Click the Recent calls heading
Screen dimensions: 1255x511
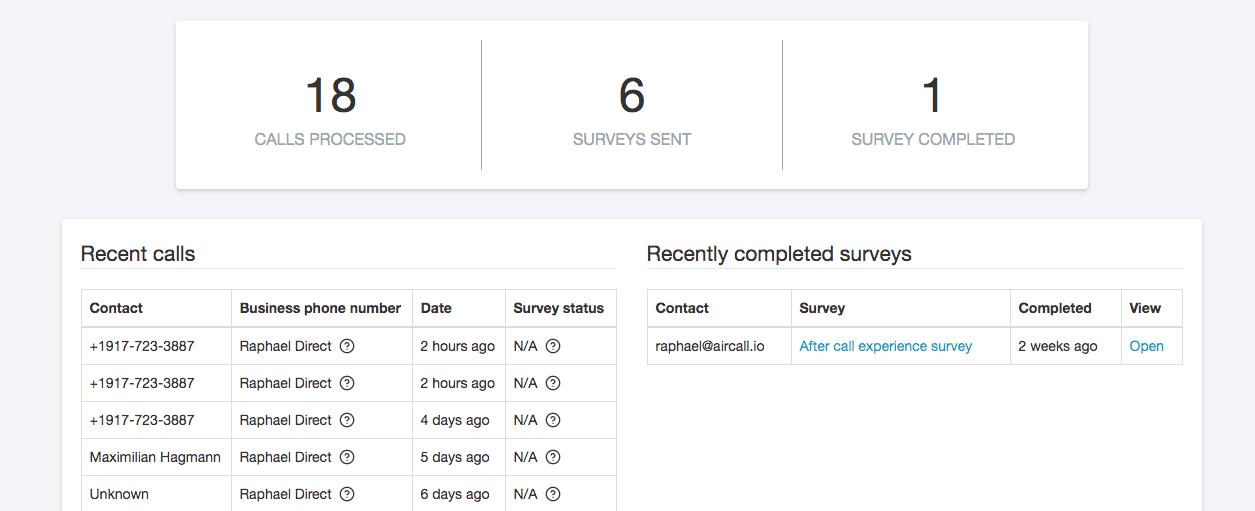click(138, 254)
